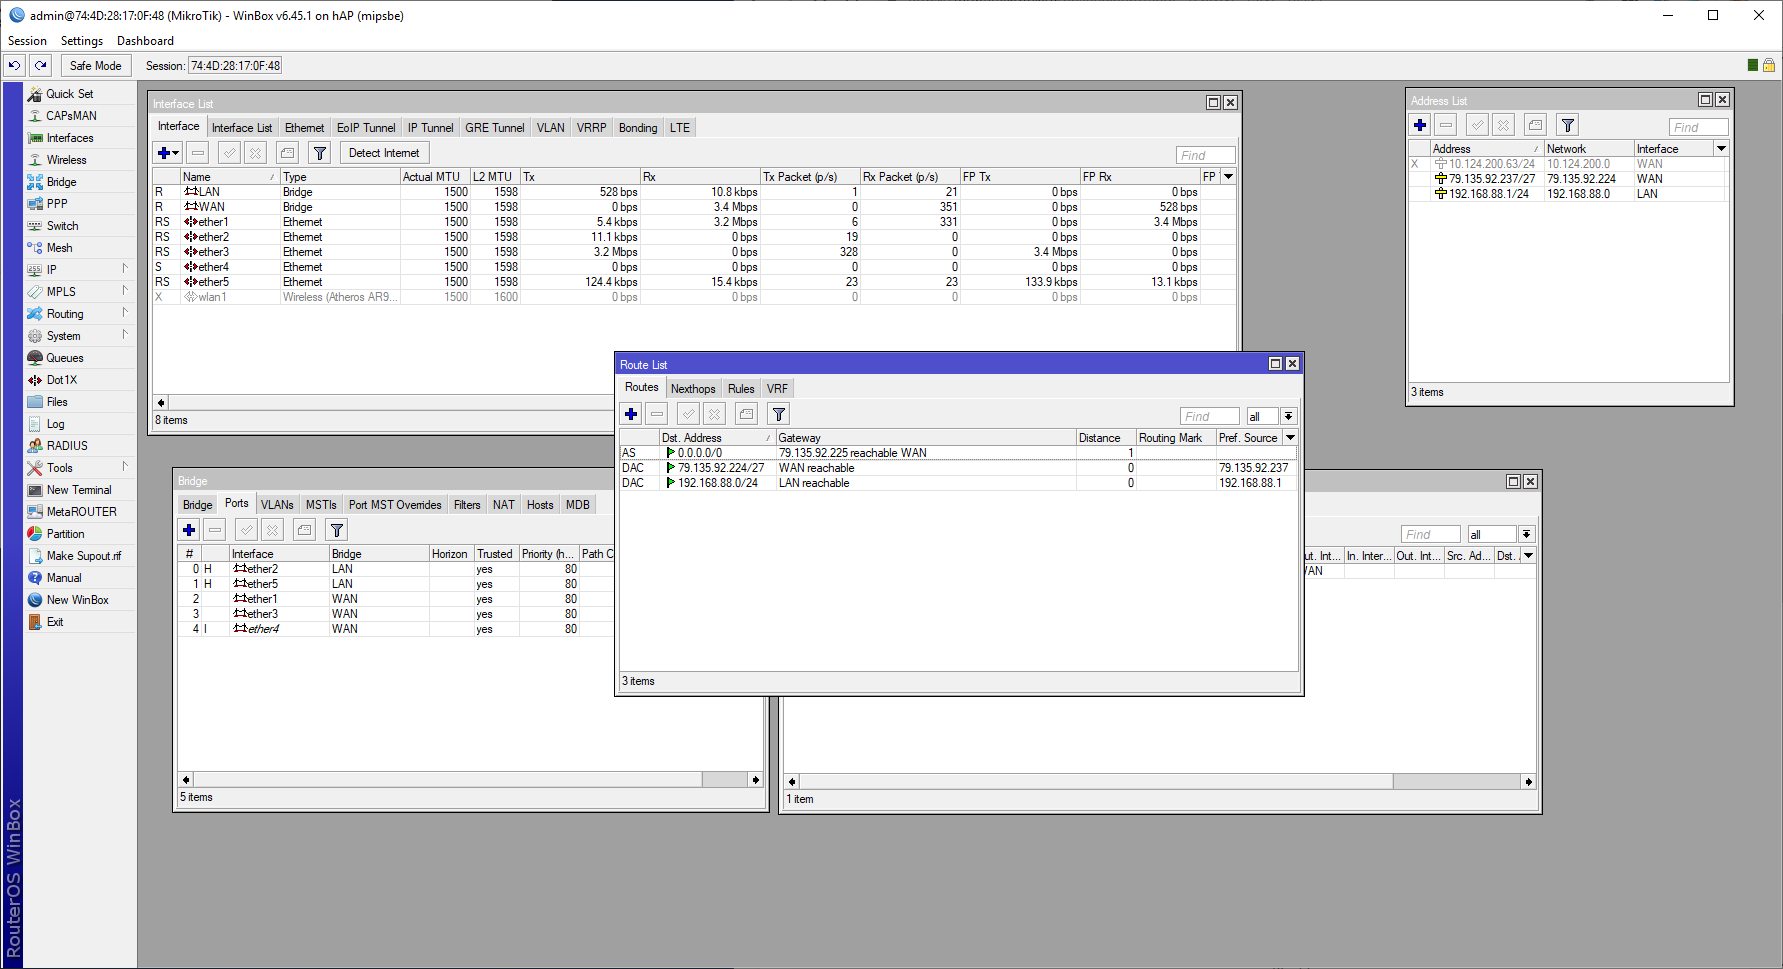Add a new address in Address List
This screenshot has width=1783, height=969.
click(1420, 125)
